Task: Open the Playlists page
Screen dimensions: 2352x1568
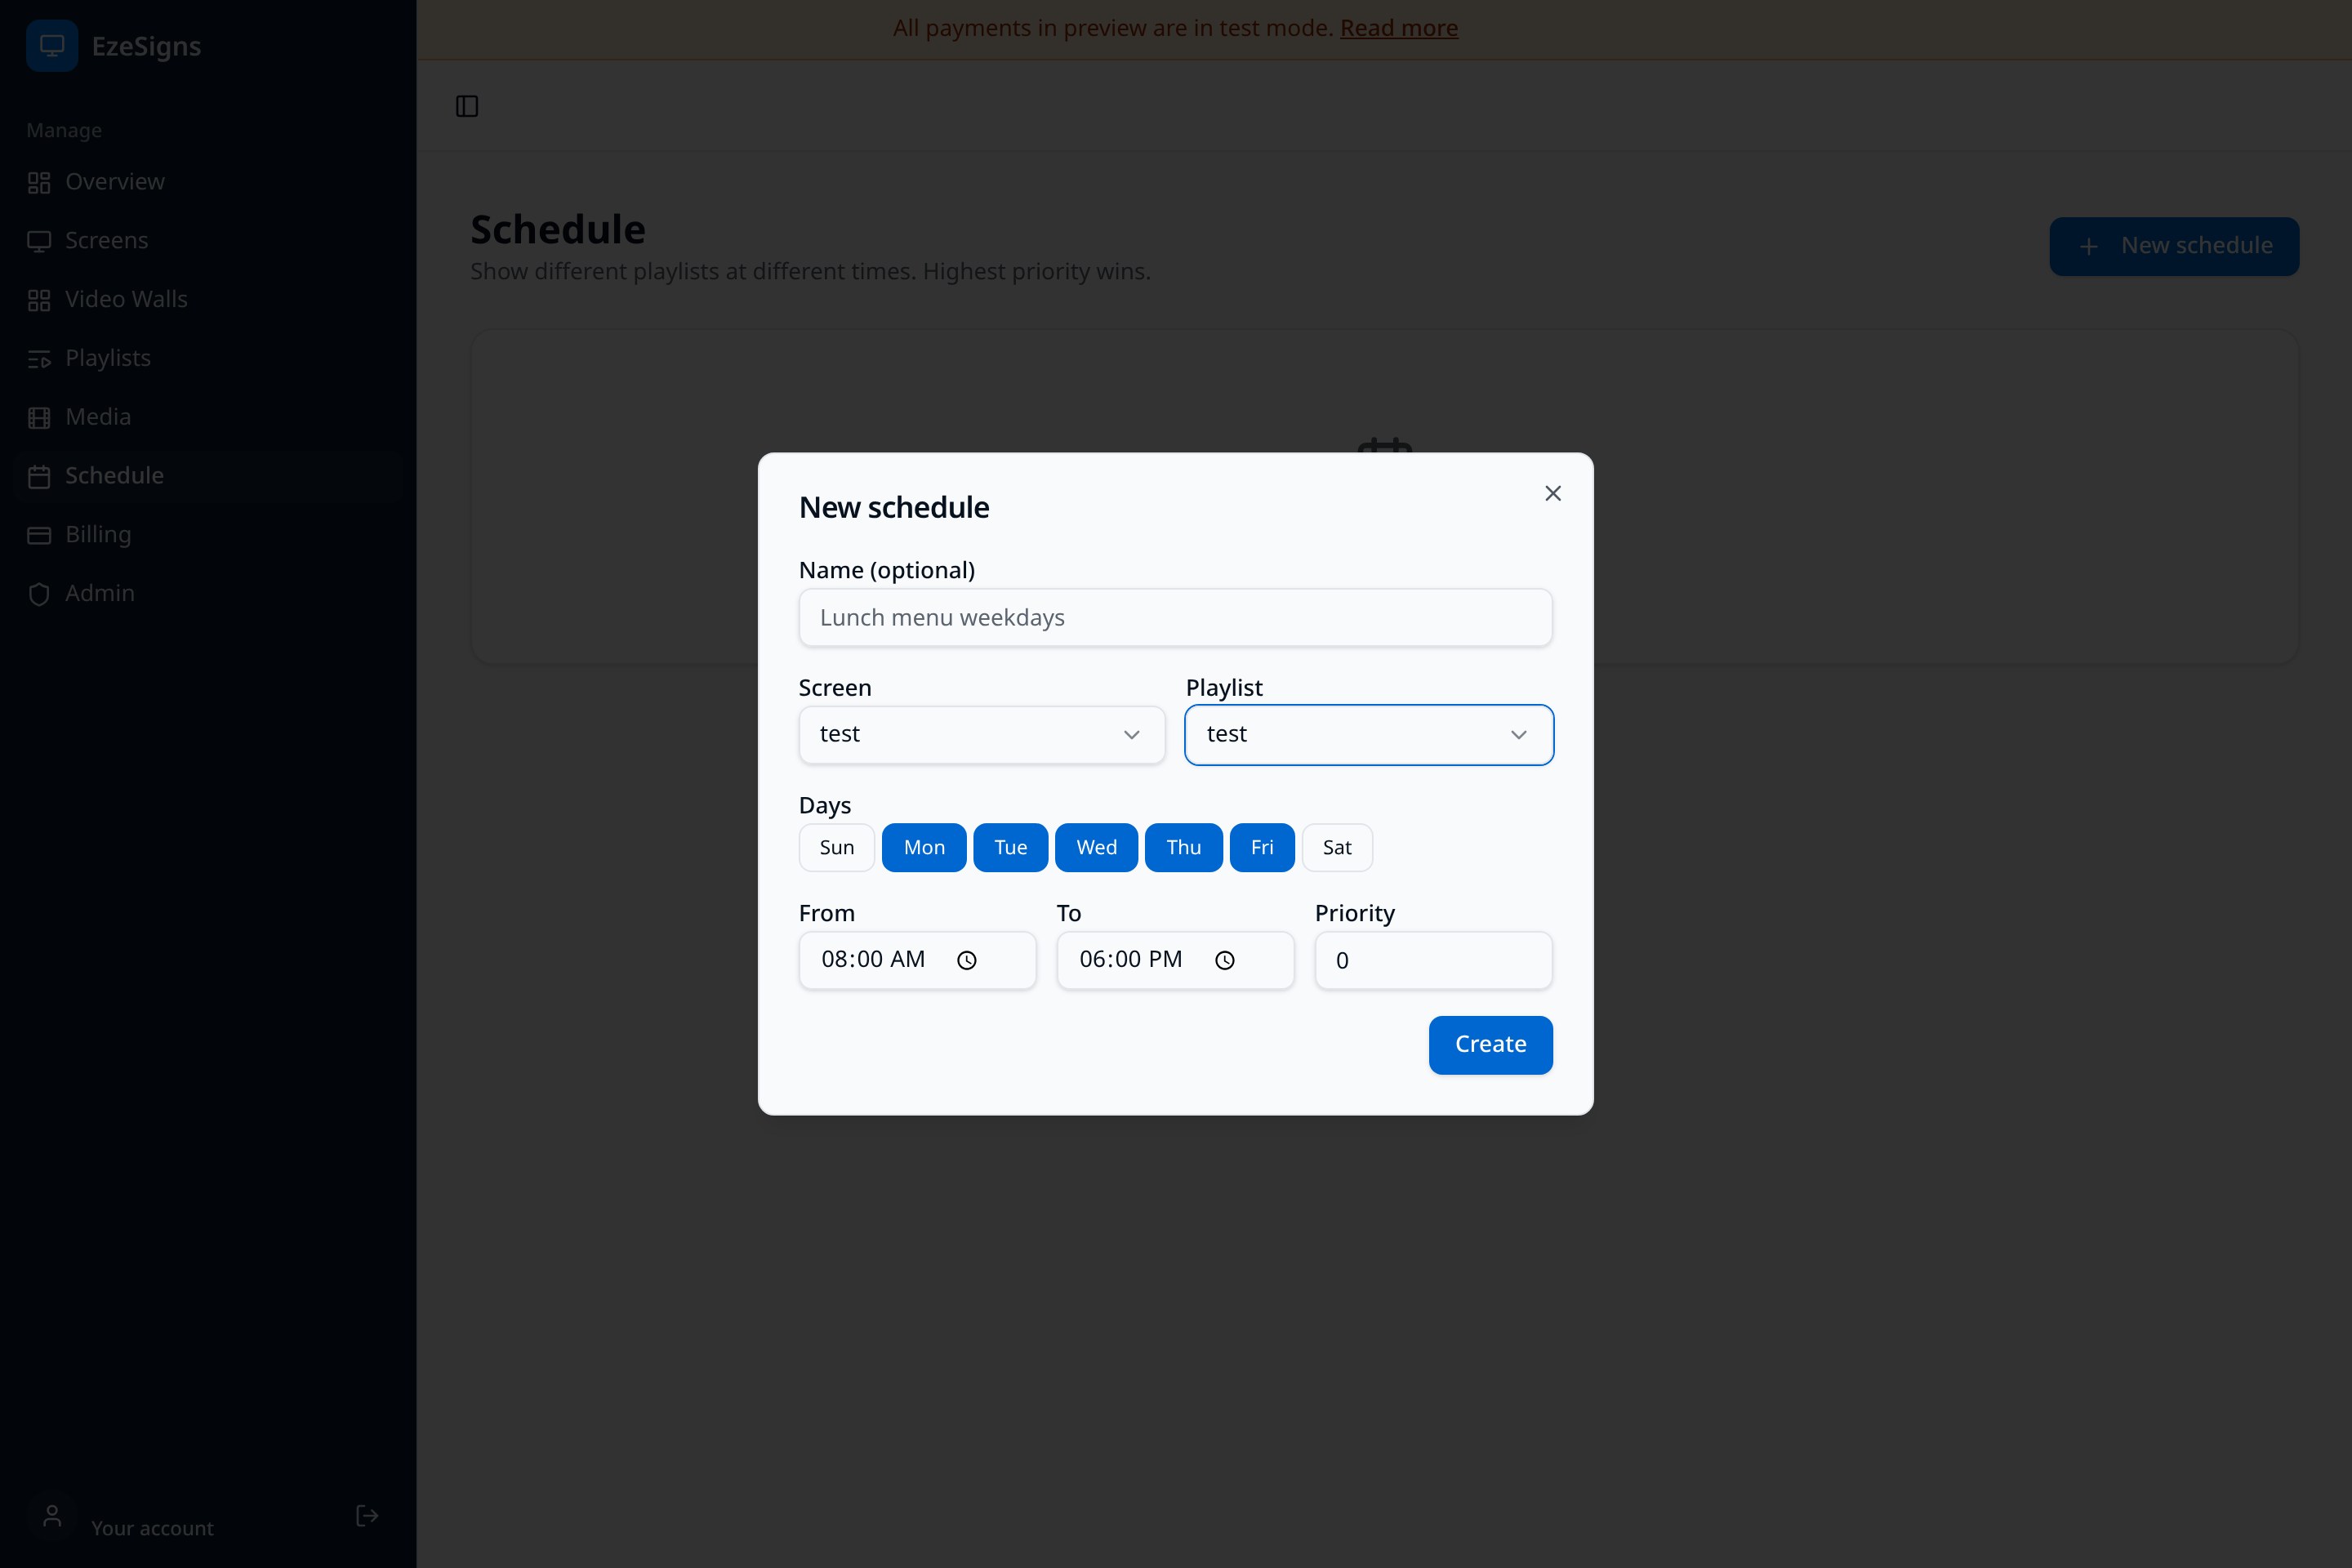Action: 208,359
